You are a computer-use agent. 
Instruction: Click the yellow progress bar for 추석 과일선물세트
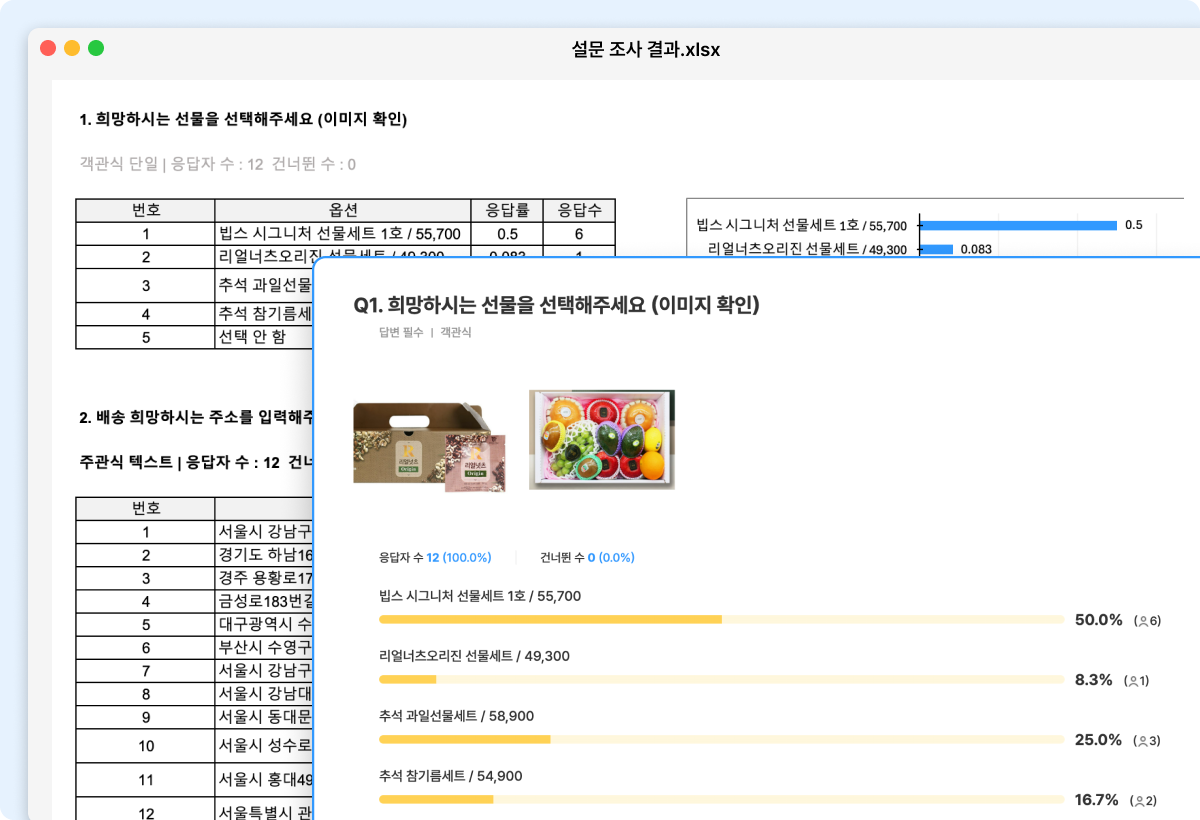point(463,741)
